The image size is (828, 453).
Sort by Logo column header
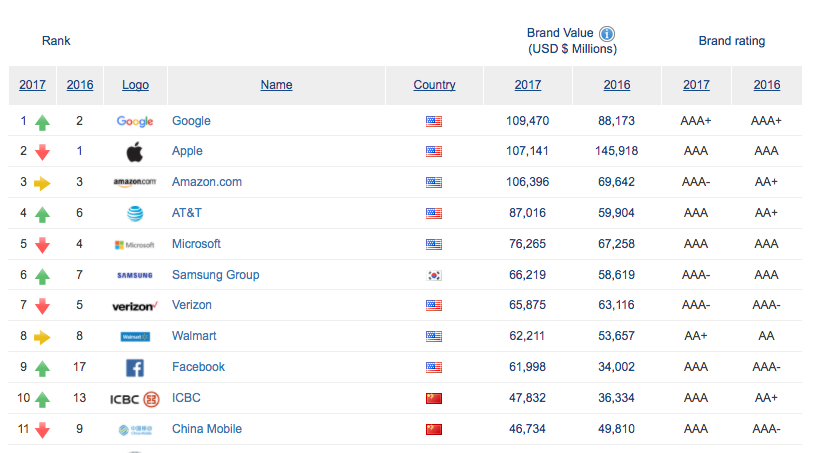pyautogui.click(x=135, y=85)
